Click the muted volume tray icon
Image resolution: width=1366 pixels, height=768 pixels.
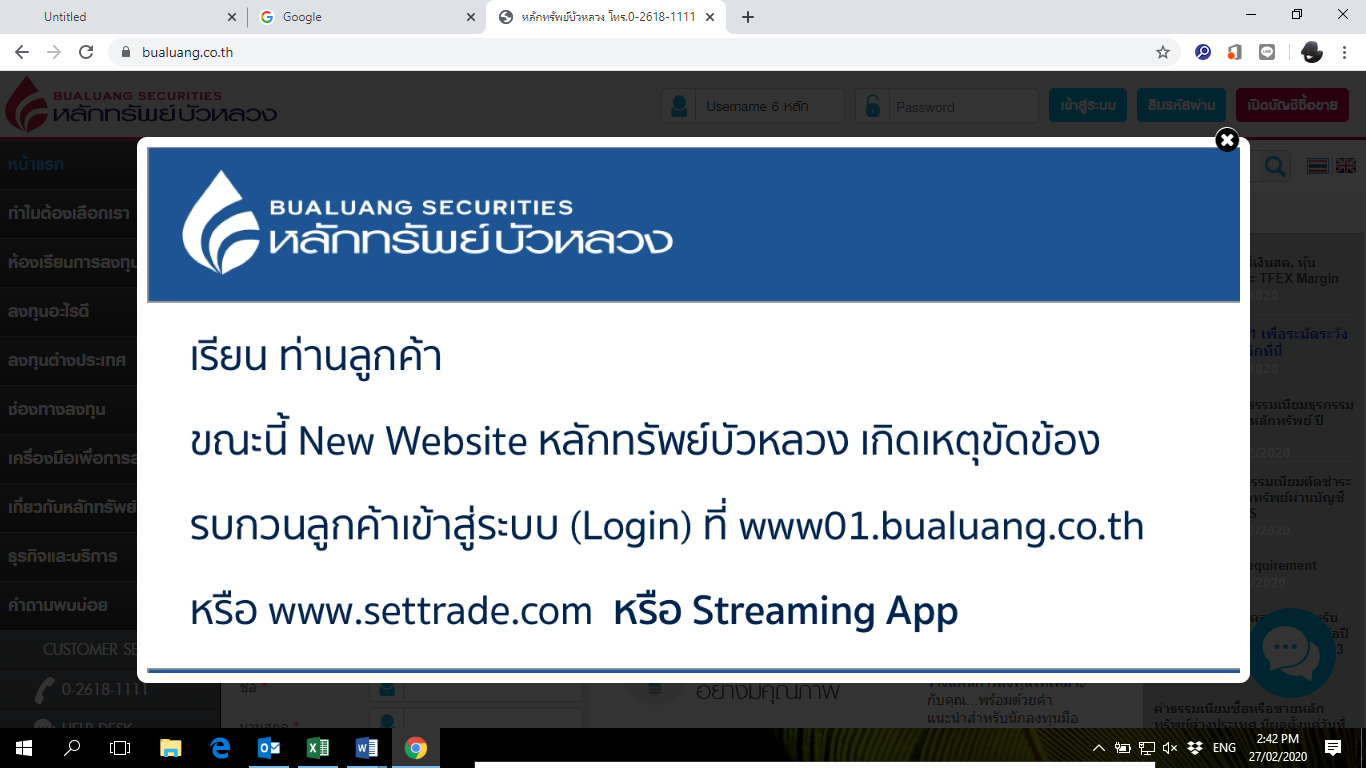coord(1170,747)
